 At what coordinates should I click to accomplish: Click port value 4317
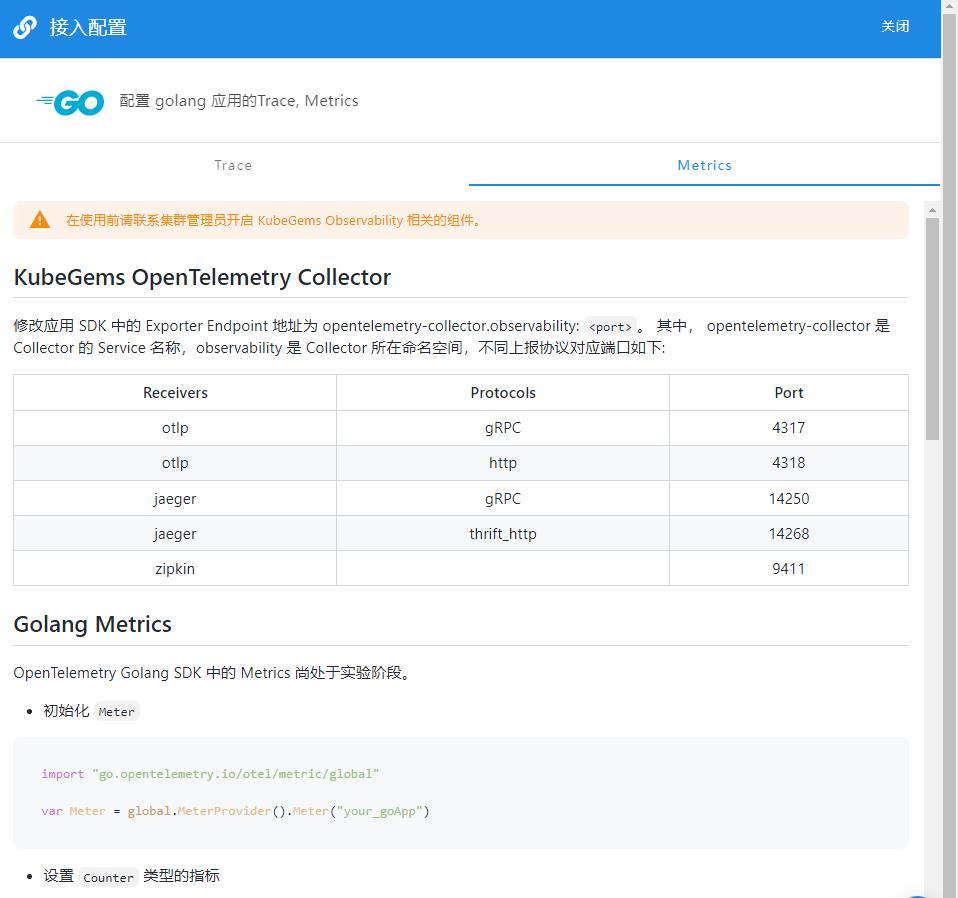point(789,428)
